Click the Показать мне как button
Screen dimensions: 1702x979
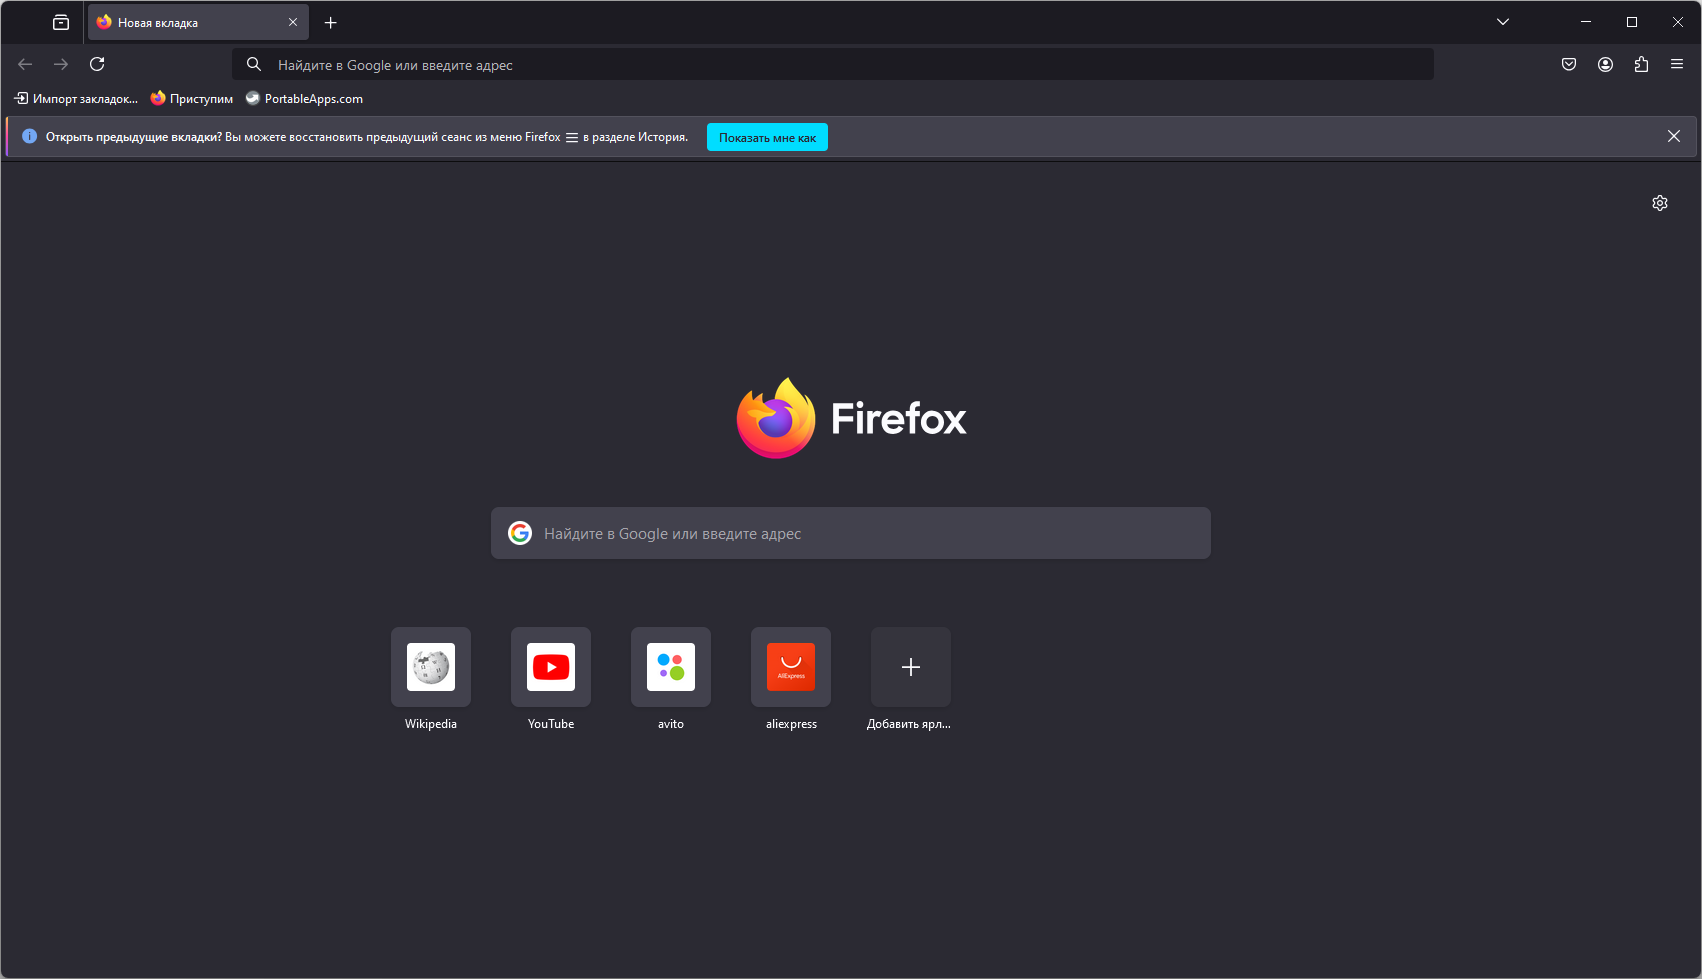tap(767, 137)
